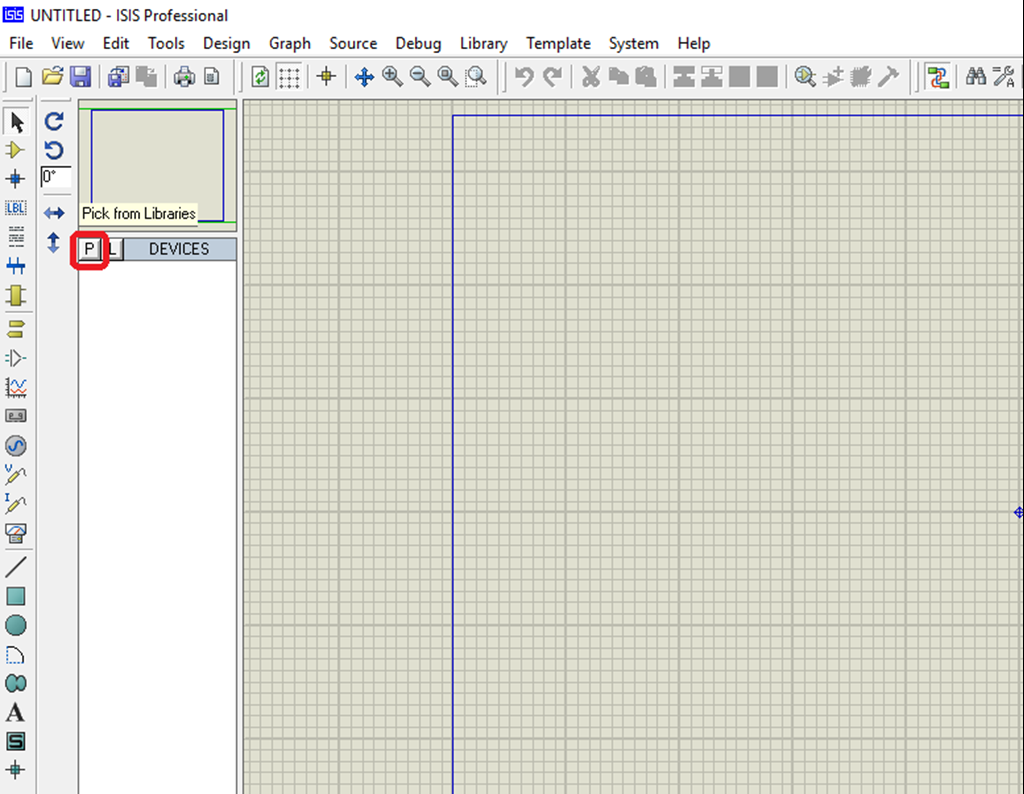Select the Generator mode sine icon
The image size is (1024, 794).
click(15, 445)
